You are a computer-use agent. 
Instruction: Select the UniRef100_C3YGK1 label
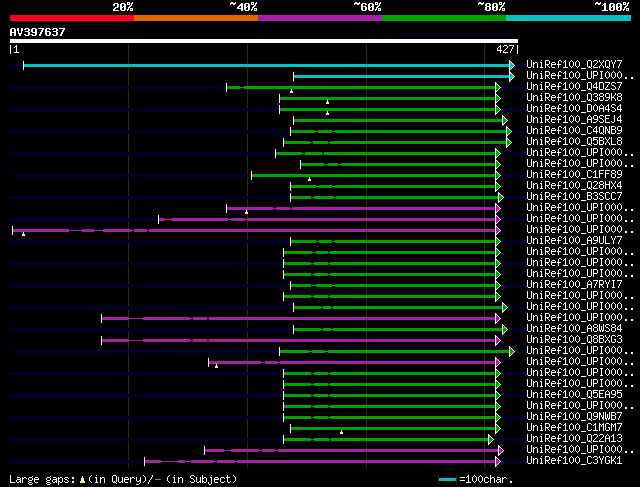click(x=574, y=461)
